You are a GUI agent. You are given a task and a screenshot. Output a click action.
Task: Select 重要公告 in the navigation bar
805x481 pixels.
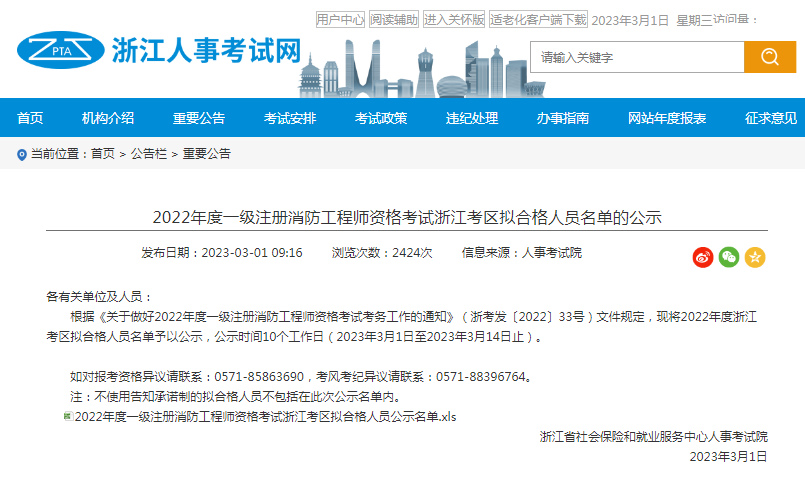click(x=199, y=118)
